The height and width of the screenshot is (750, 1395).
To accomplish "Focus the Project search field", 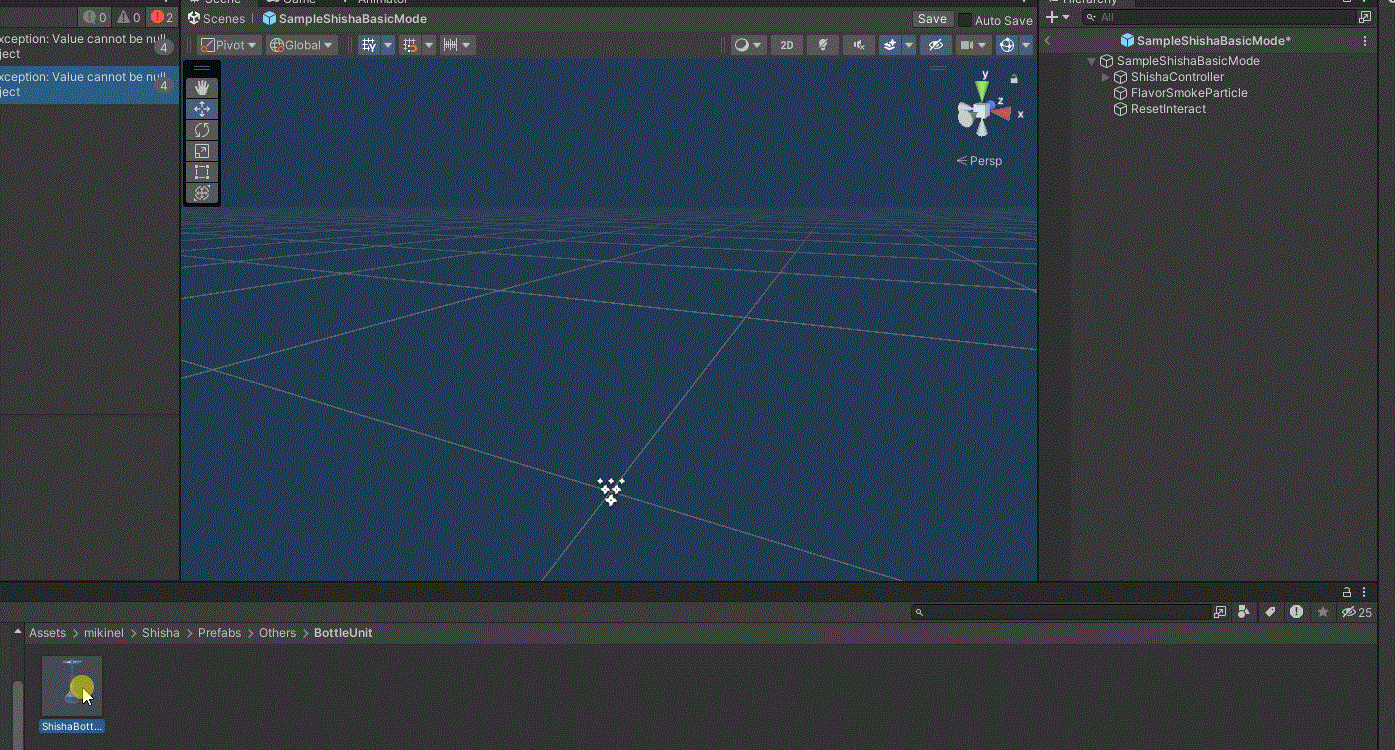I will (x=1061, y=612).
